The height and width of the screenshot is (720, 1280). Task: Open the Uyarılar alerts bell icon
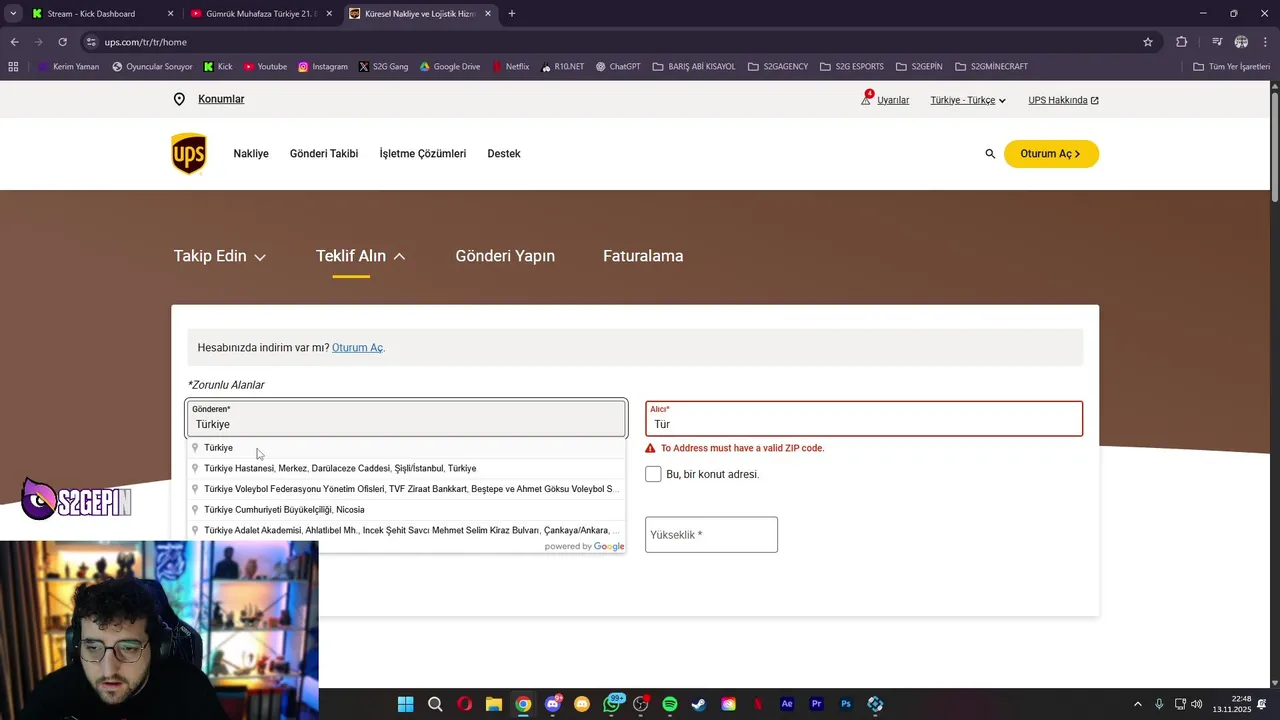coord(867,99)
